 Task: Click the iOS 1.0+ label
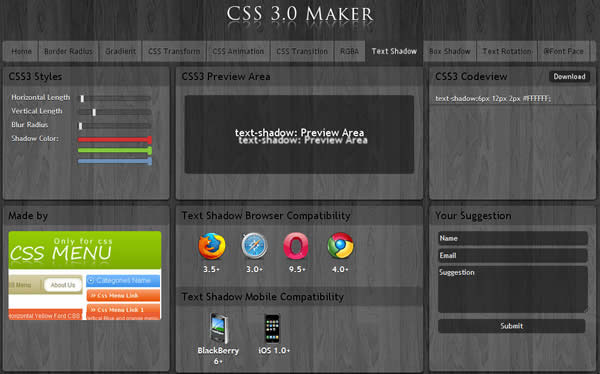[x=274, y=351]
